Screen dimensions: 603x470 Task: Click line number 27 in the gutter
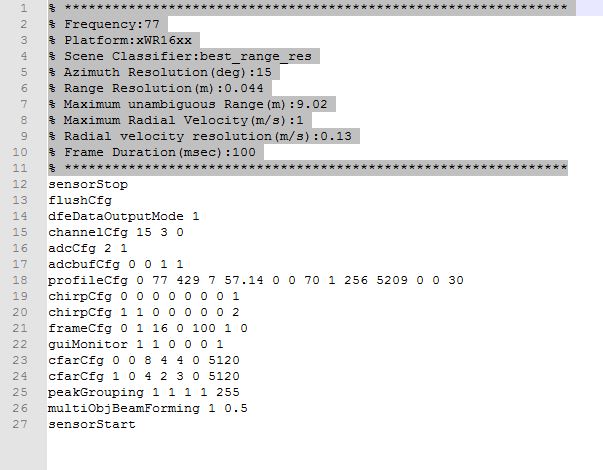pos(23,424)
